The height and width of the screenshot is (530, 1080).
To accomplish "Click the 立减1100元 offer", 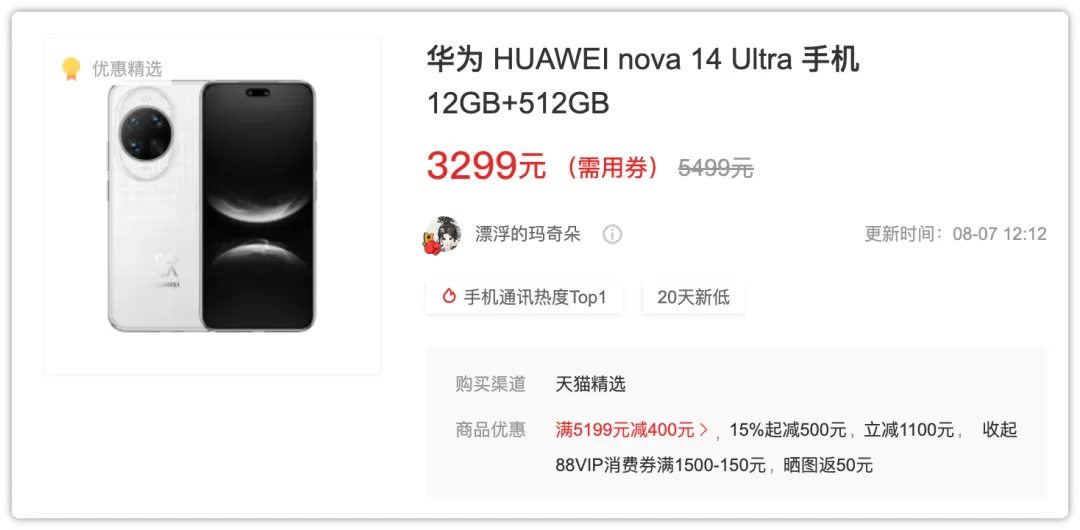I will point(909,430).
